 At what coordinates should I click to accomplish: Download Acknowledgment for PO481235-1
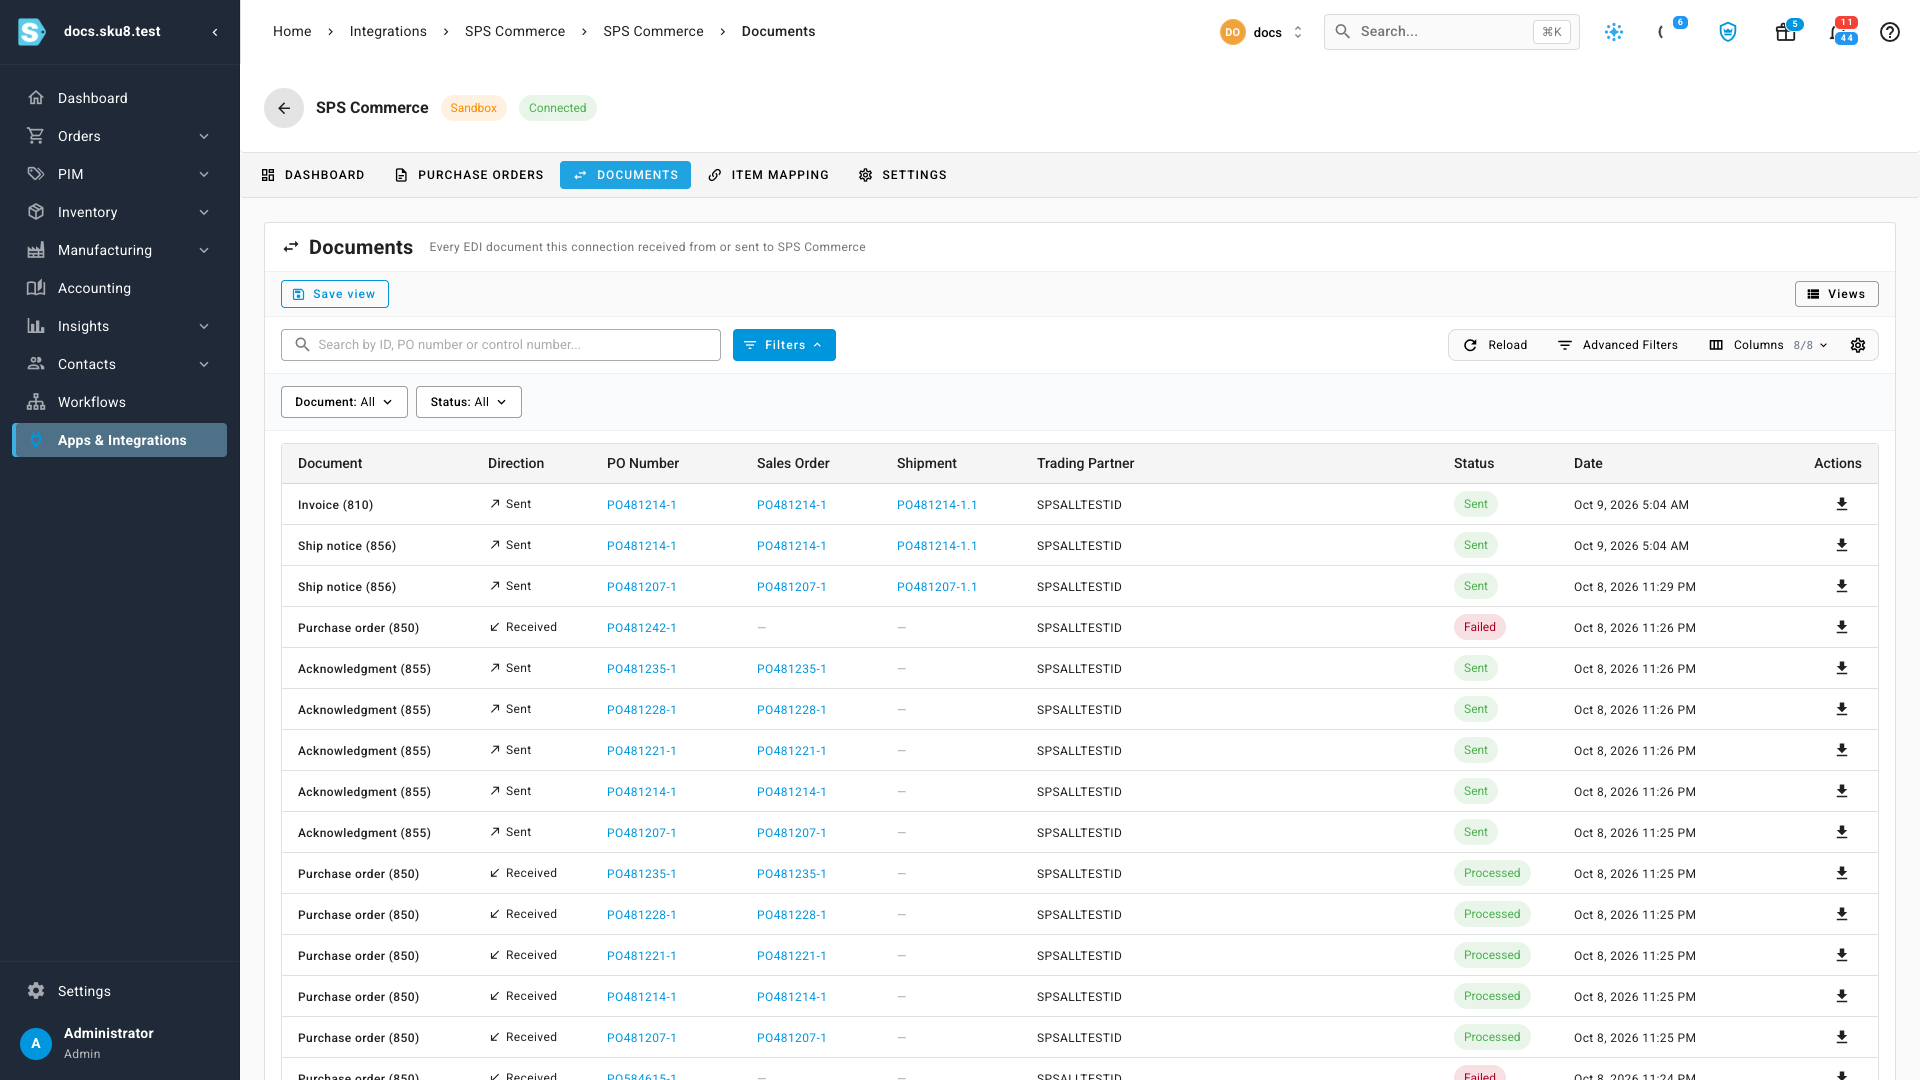[1841, 669]
